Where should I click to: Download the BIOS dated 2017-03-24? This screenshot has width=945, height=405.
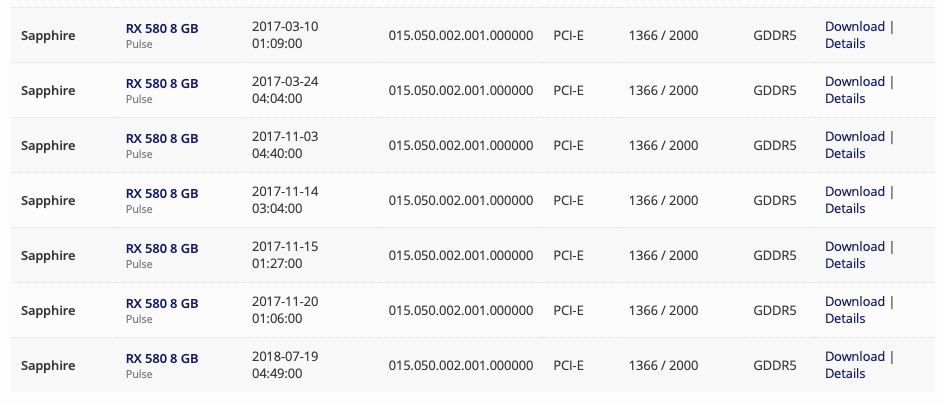854,82
